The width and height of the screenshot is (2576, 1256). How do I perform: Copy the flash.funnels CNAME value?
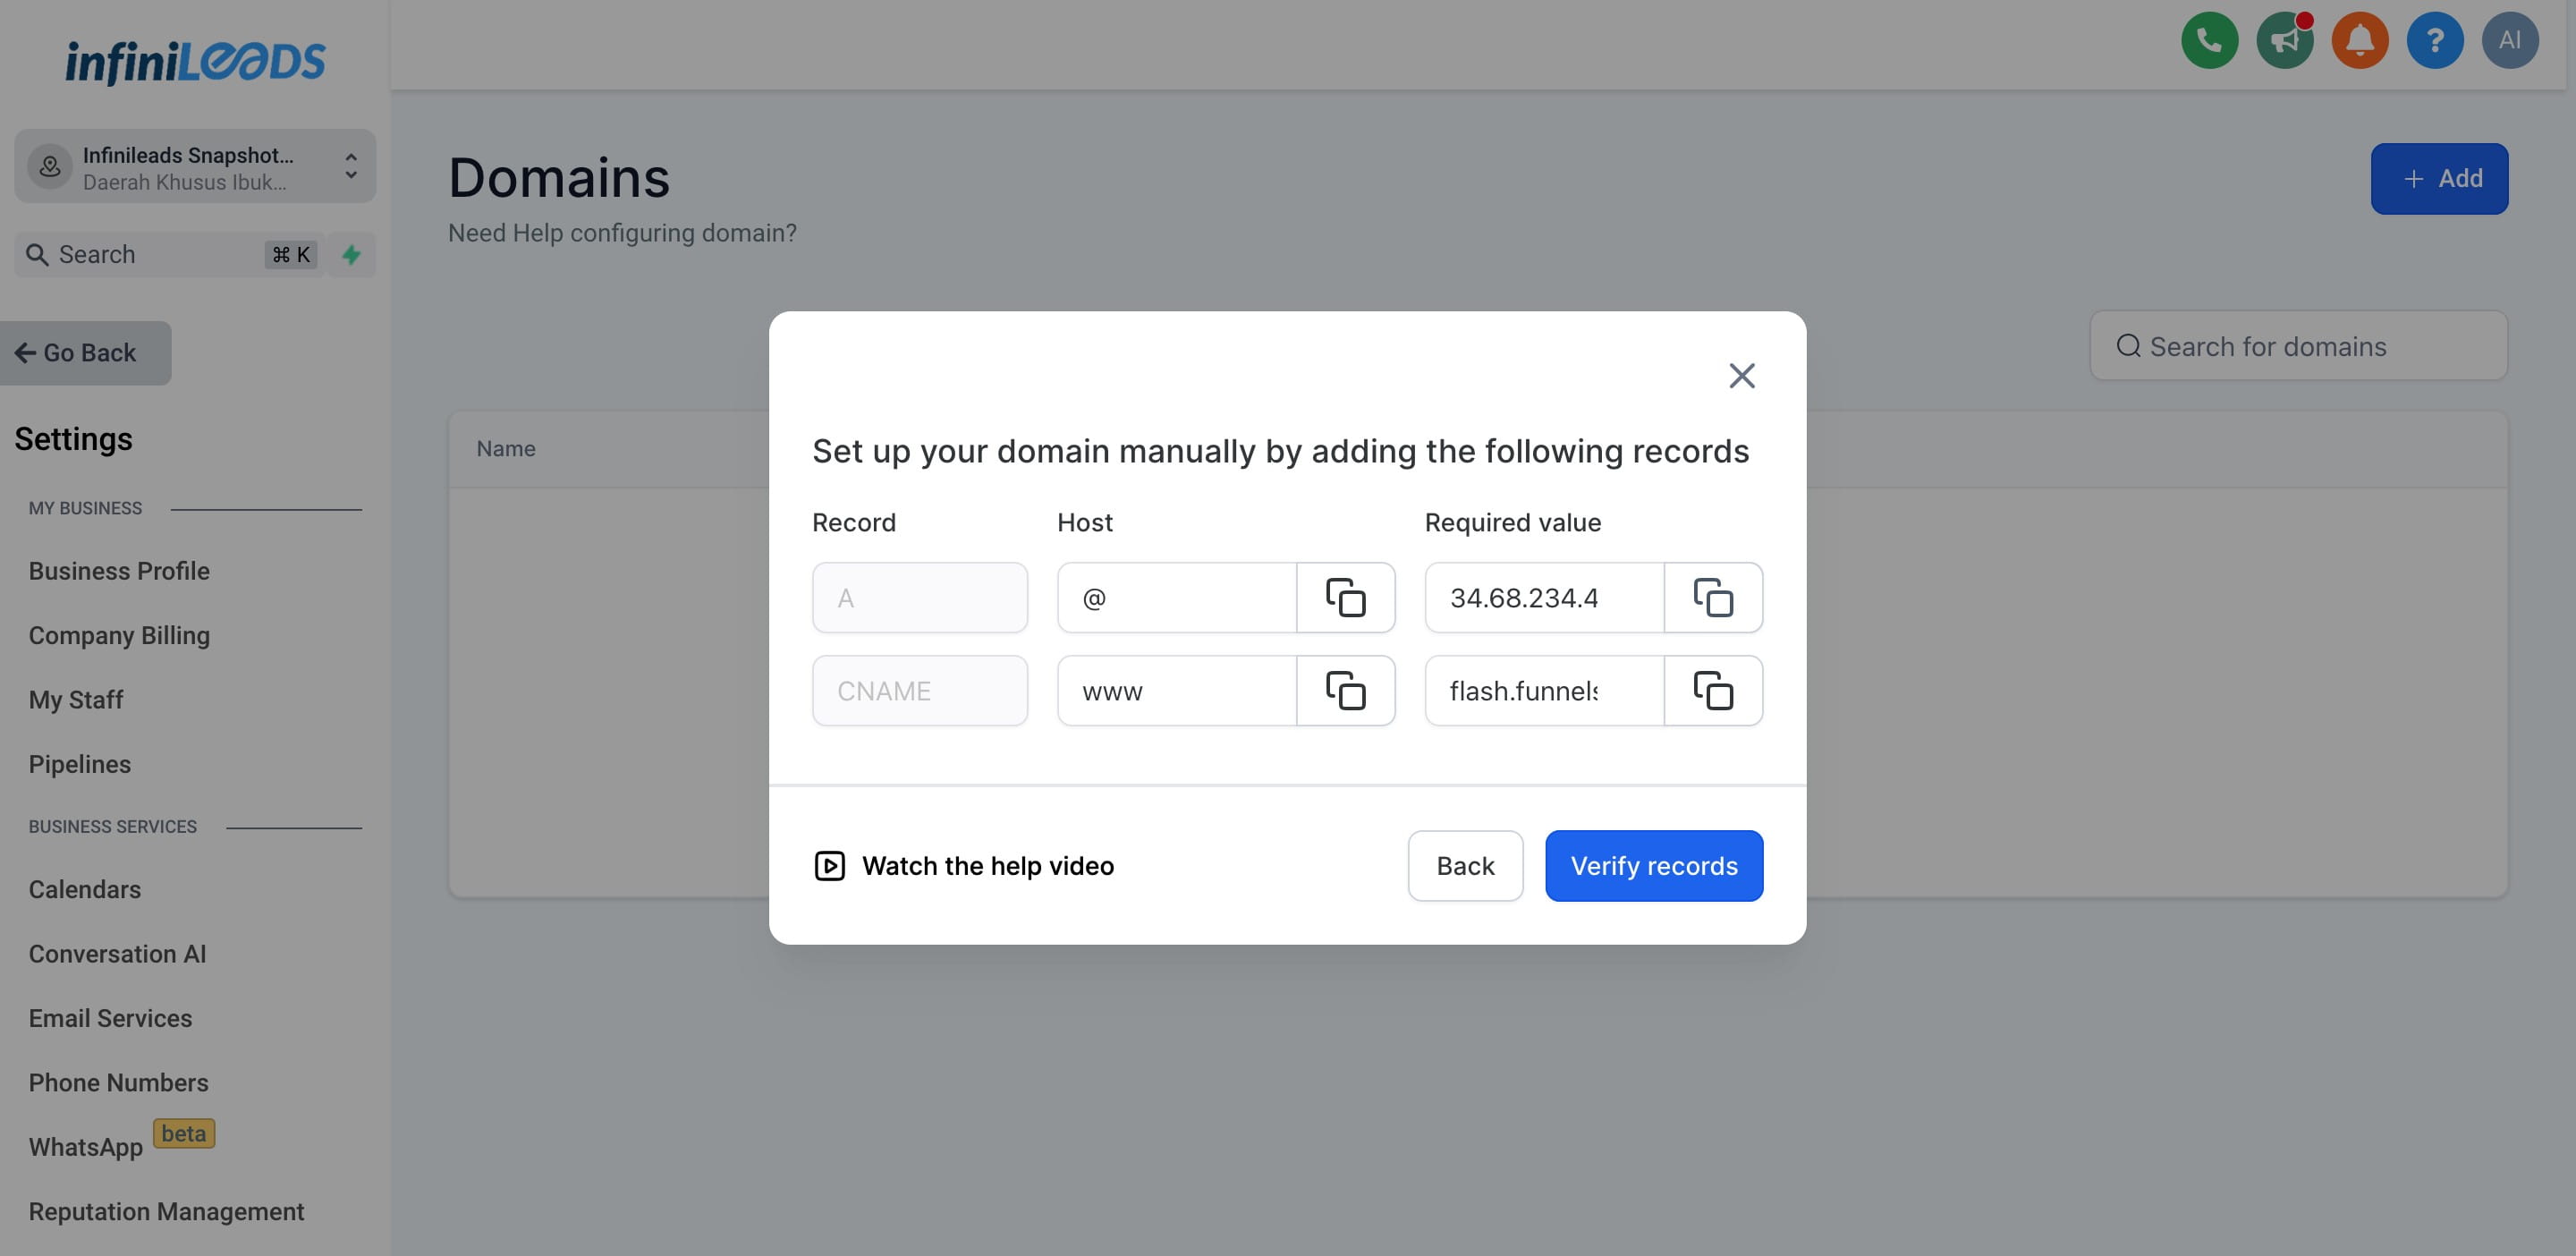1712,691
